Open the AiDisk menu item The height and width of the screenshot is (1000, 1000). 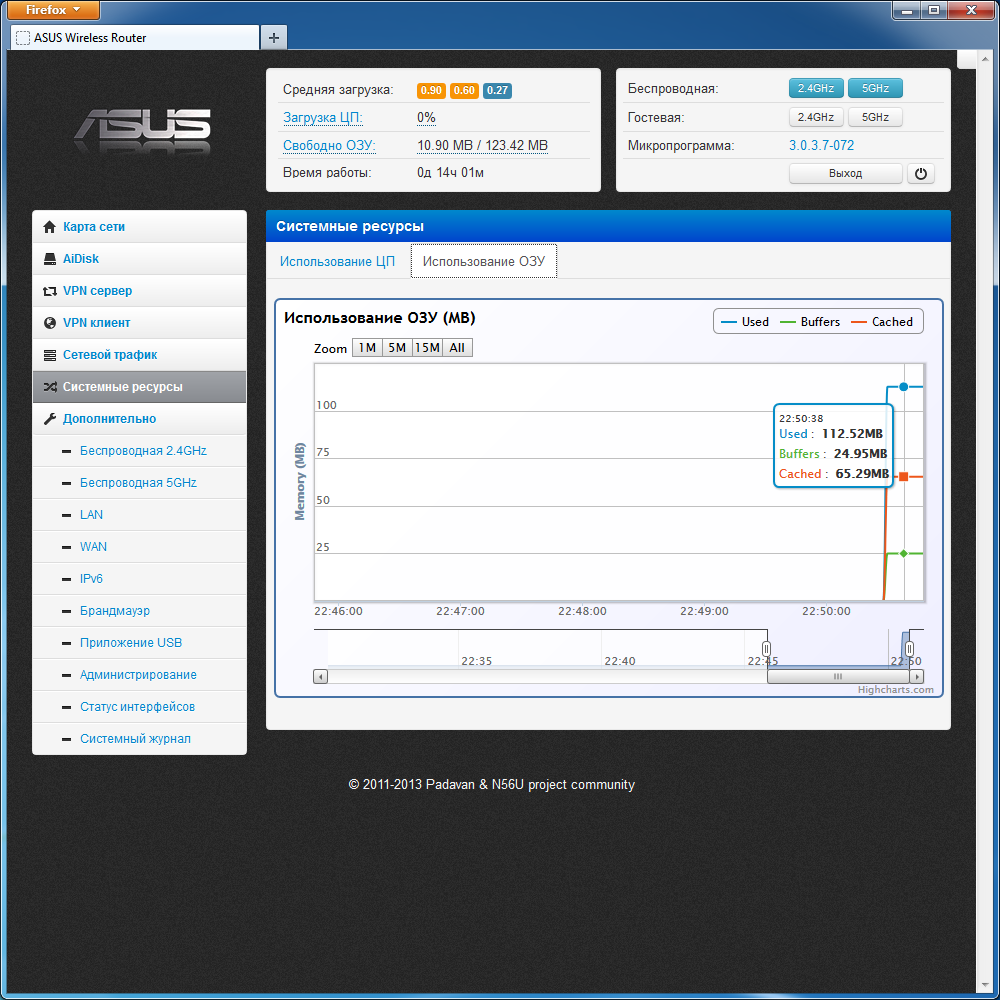point(139,258)
